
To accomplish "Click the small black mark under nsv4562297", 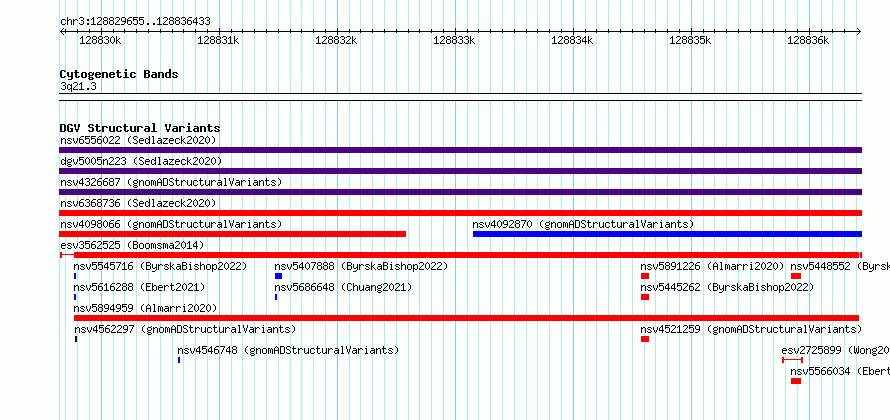I will coord(75,339).
